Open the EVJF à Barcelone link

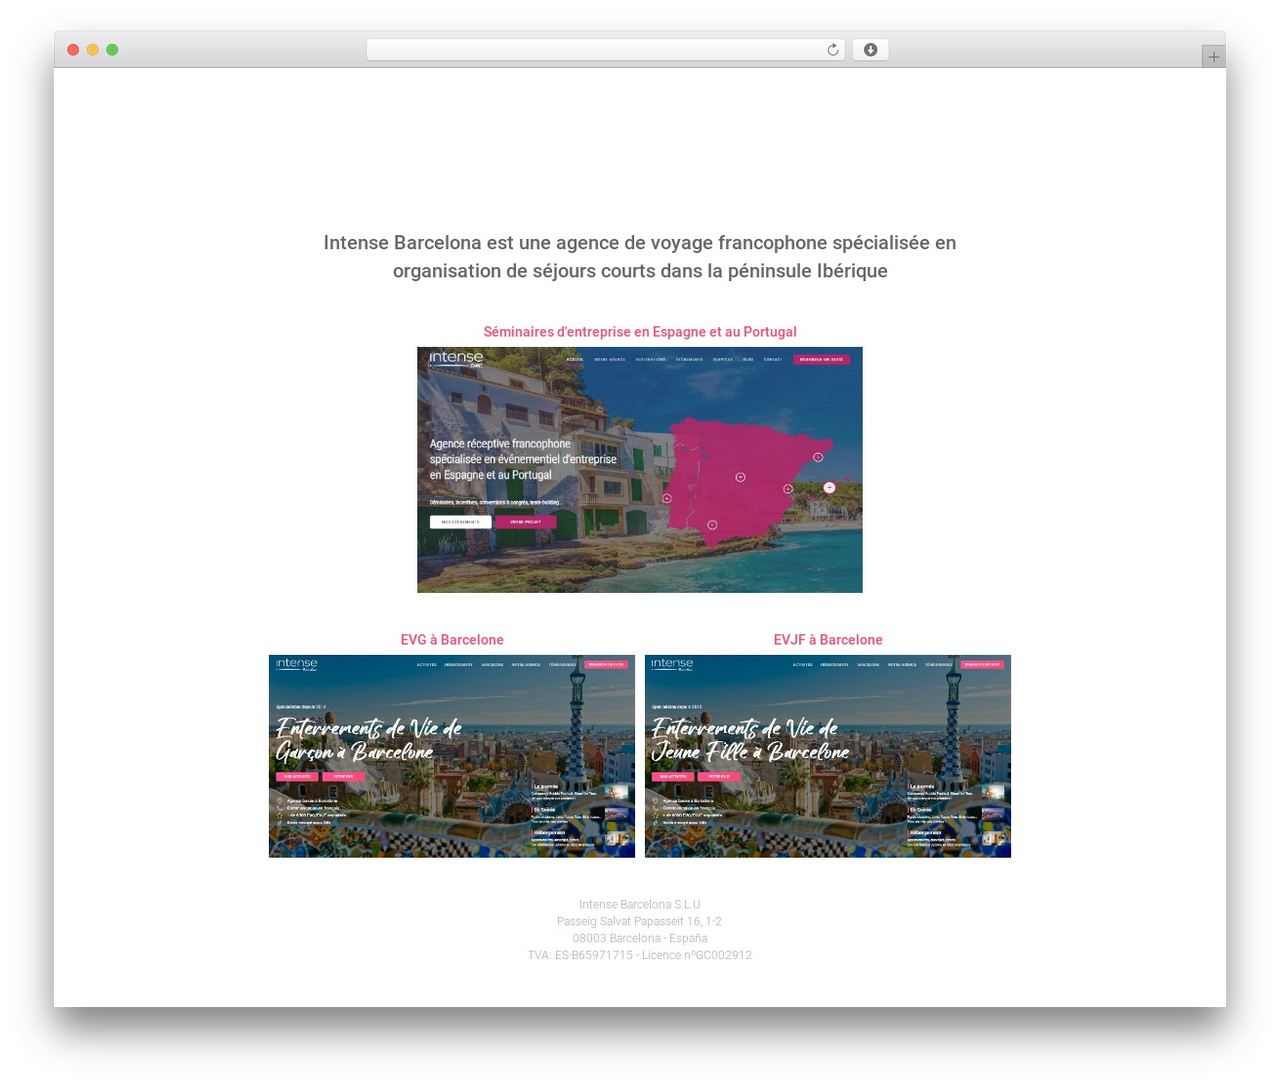coord(828,640)
